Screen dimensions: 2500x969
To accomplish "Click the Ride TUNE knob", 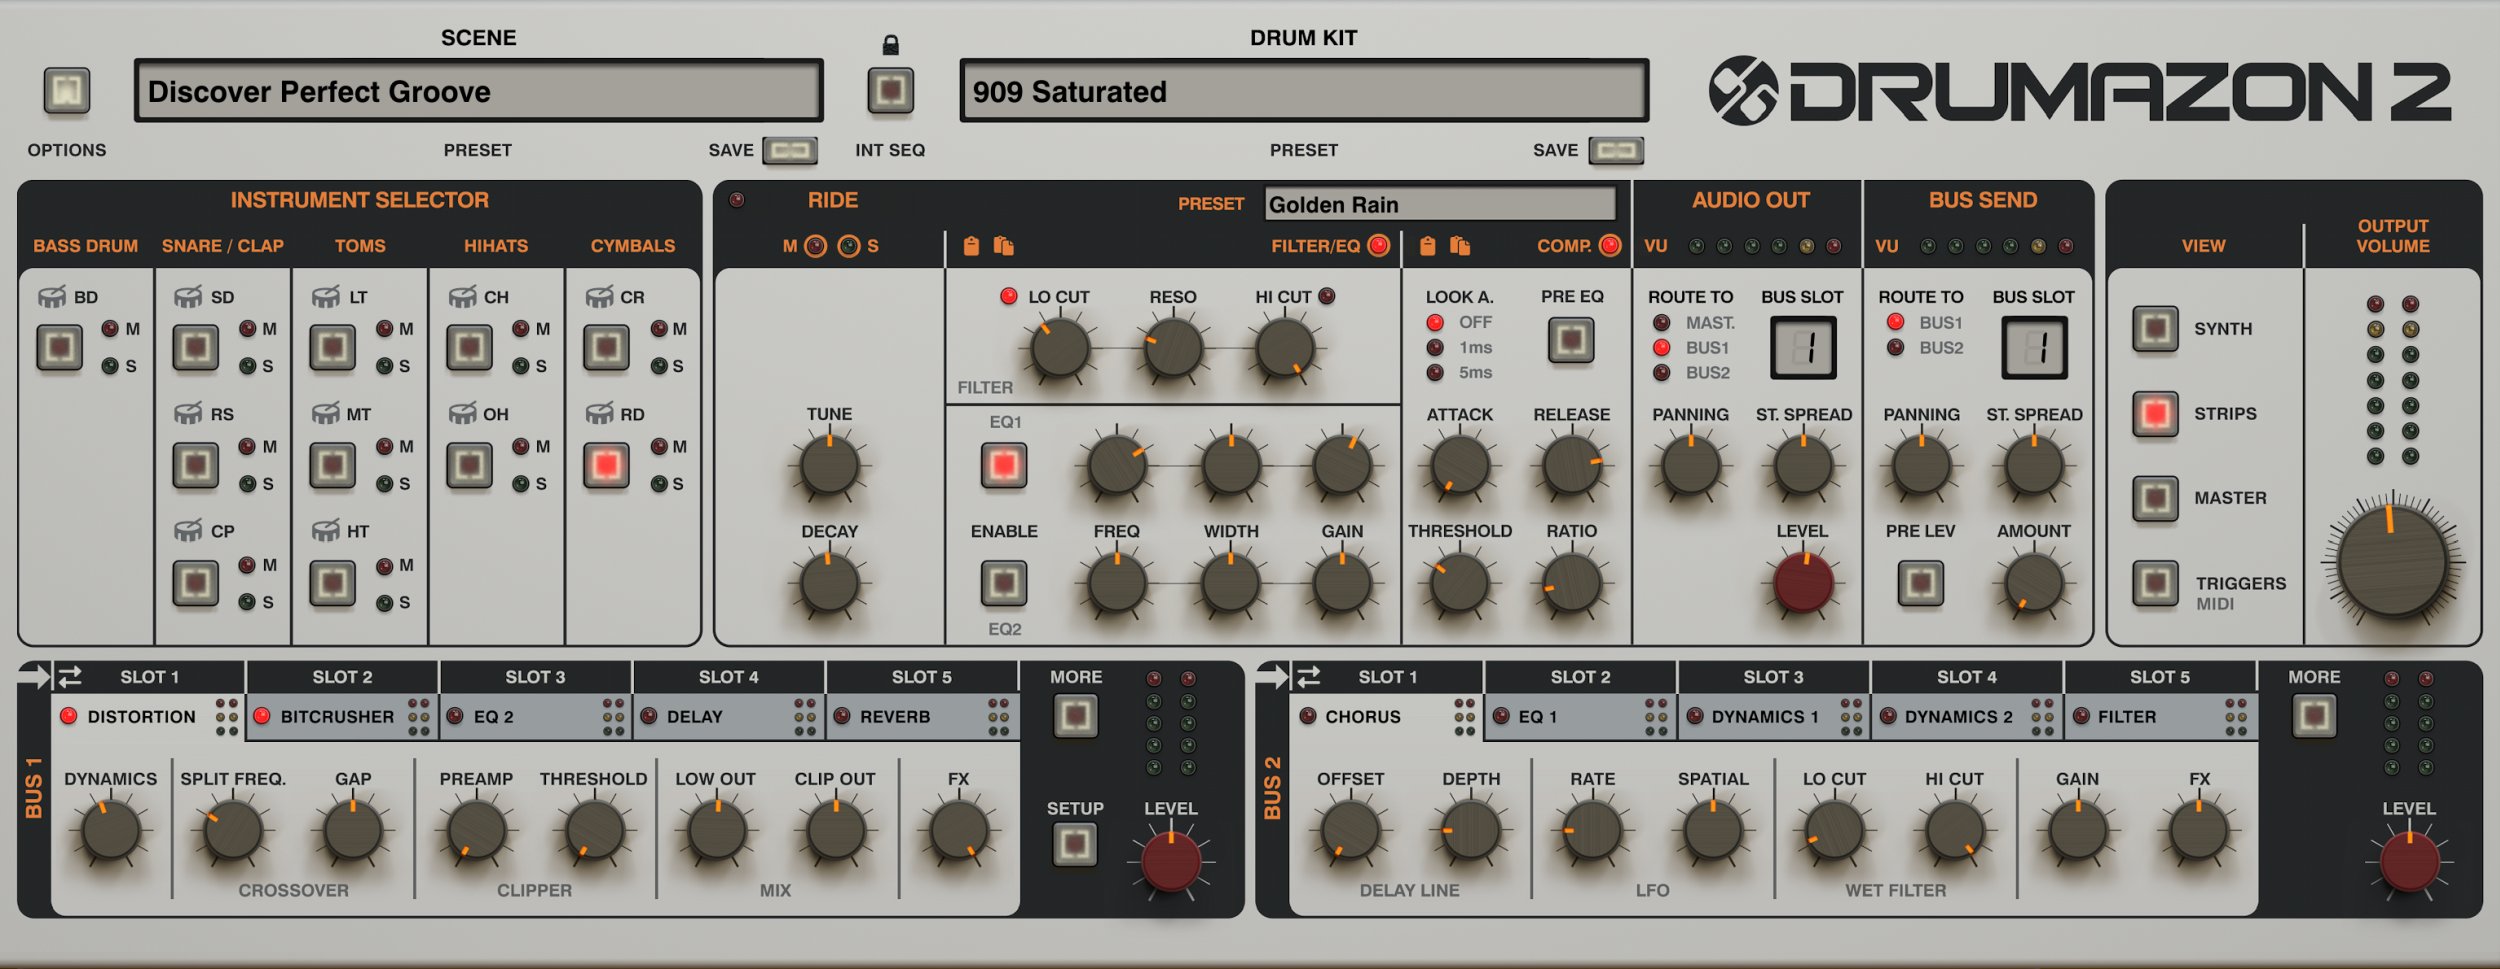I will pyautogui.click(x=829, y=465).
